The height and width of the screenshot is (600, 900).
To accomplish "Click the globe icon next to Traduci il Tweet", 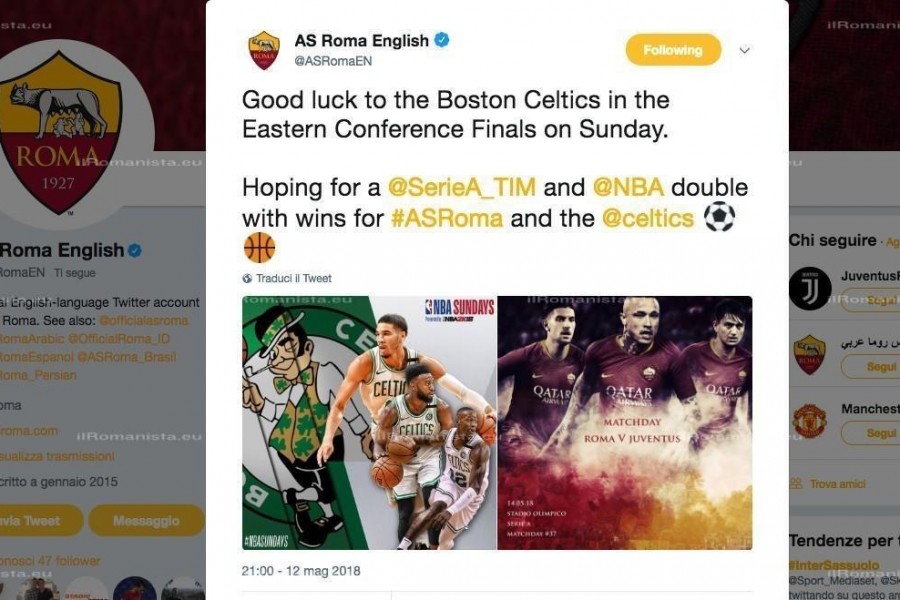I will tap(247, 278).
